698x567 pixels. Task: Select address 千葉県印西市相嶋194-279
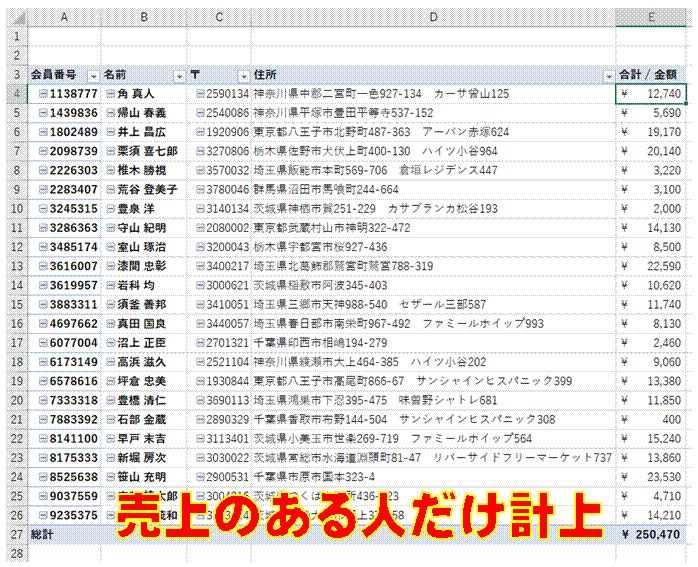tap(433, 342)
